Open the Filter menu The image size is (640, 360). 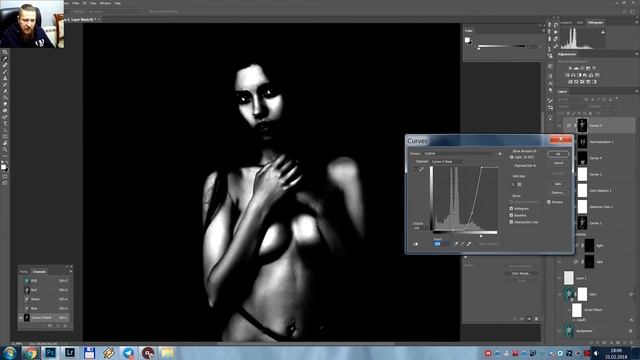[76, 3]
